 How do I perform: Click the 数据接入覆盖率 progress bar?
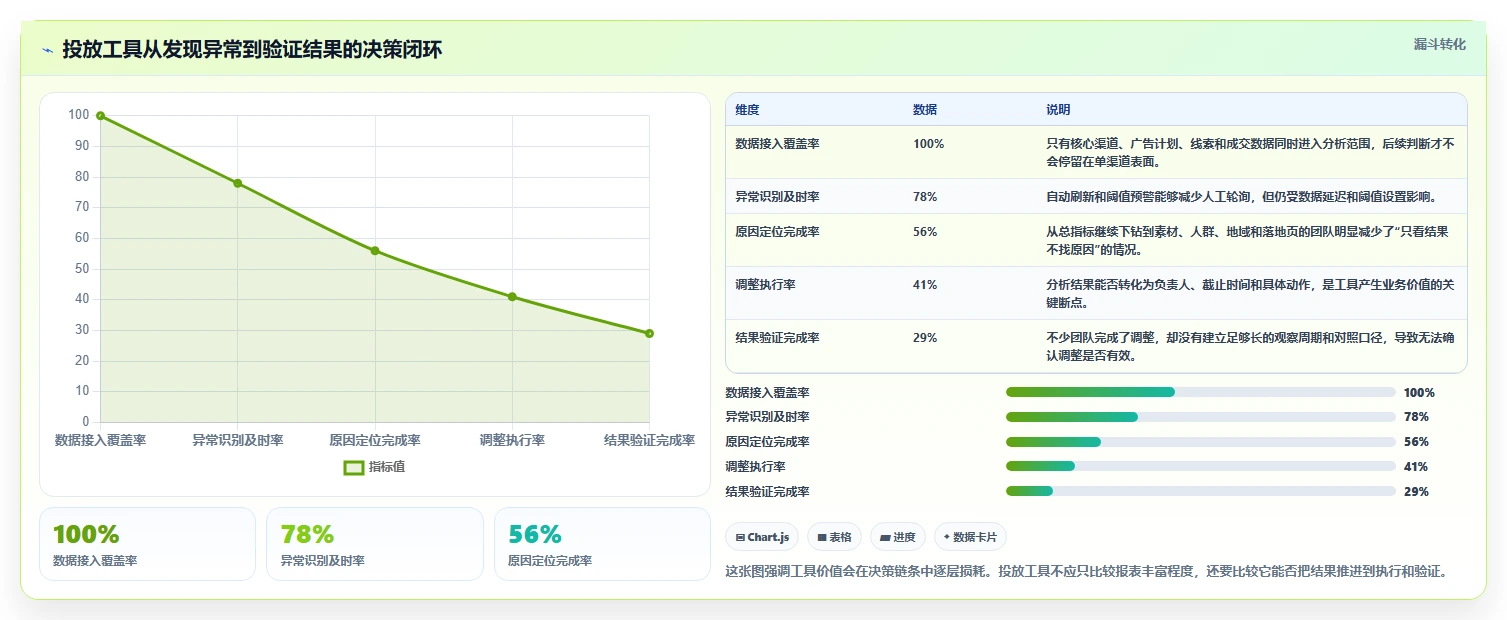pos(1200,392)
